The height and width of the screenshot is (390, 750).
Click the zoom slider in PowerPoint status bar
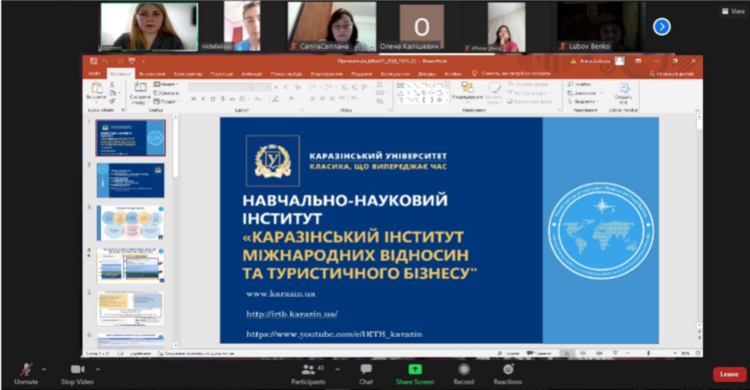click(x=648, y=353)
